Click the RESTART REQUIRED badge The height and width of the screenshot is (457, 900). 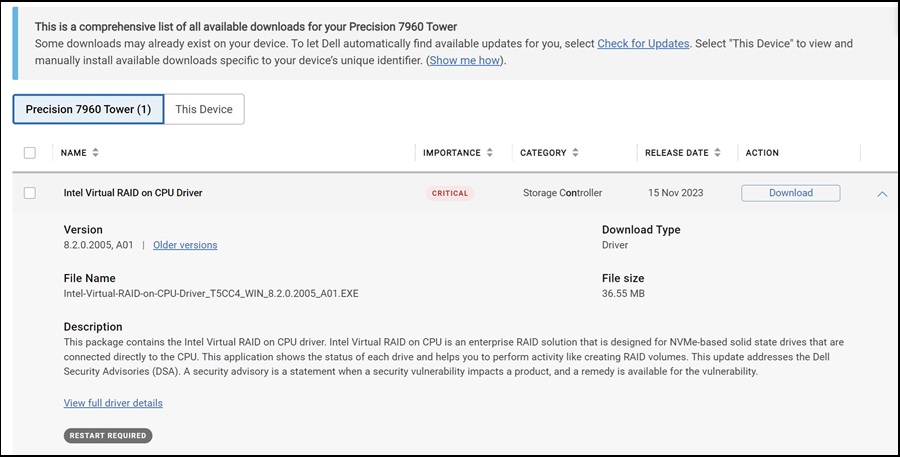108,436
